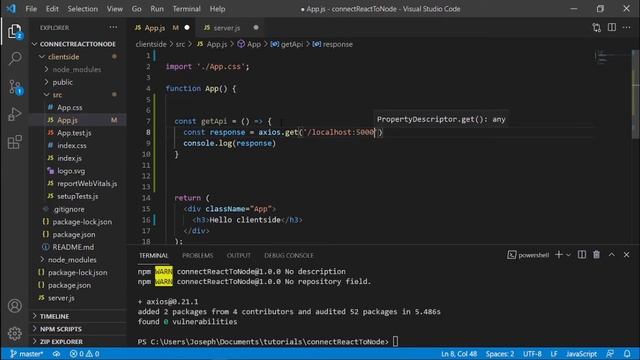Open the Explorer view in activity bar

pos(15,31)
